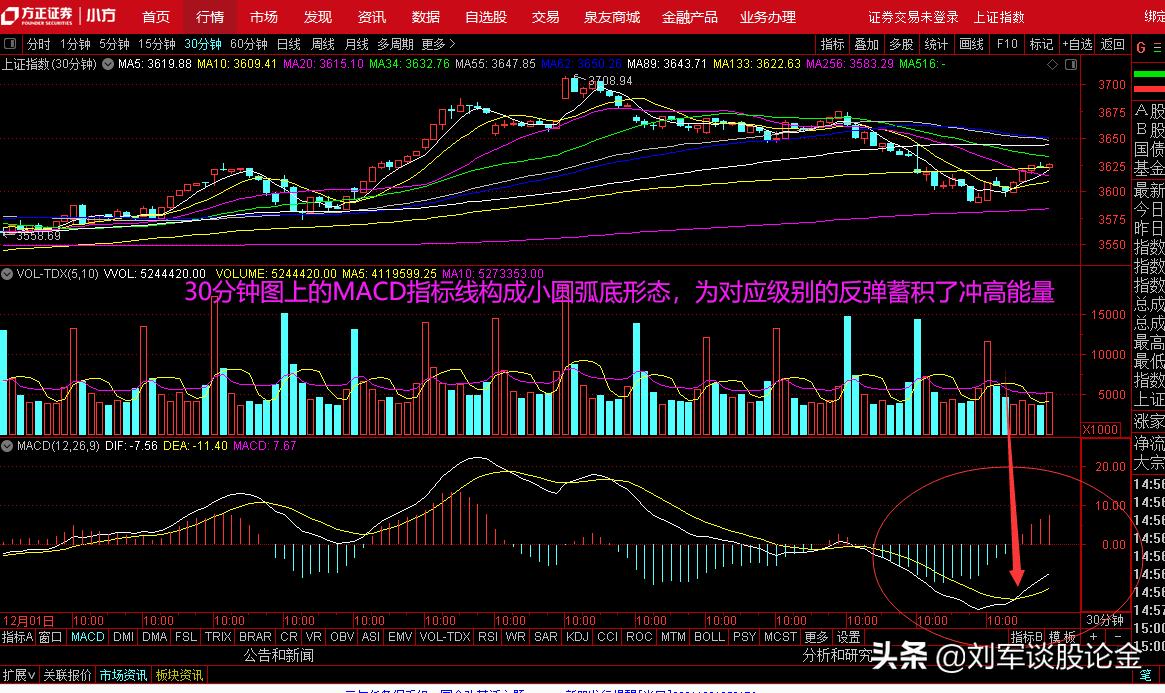Open the 资讯 menu

point(371,16)
